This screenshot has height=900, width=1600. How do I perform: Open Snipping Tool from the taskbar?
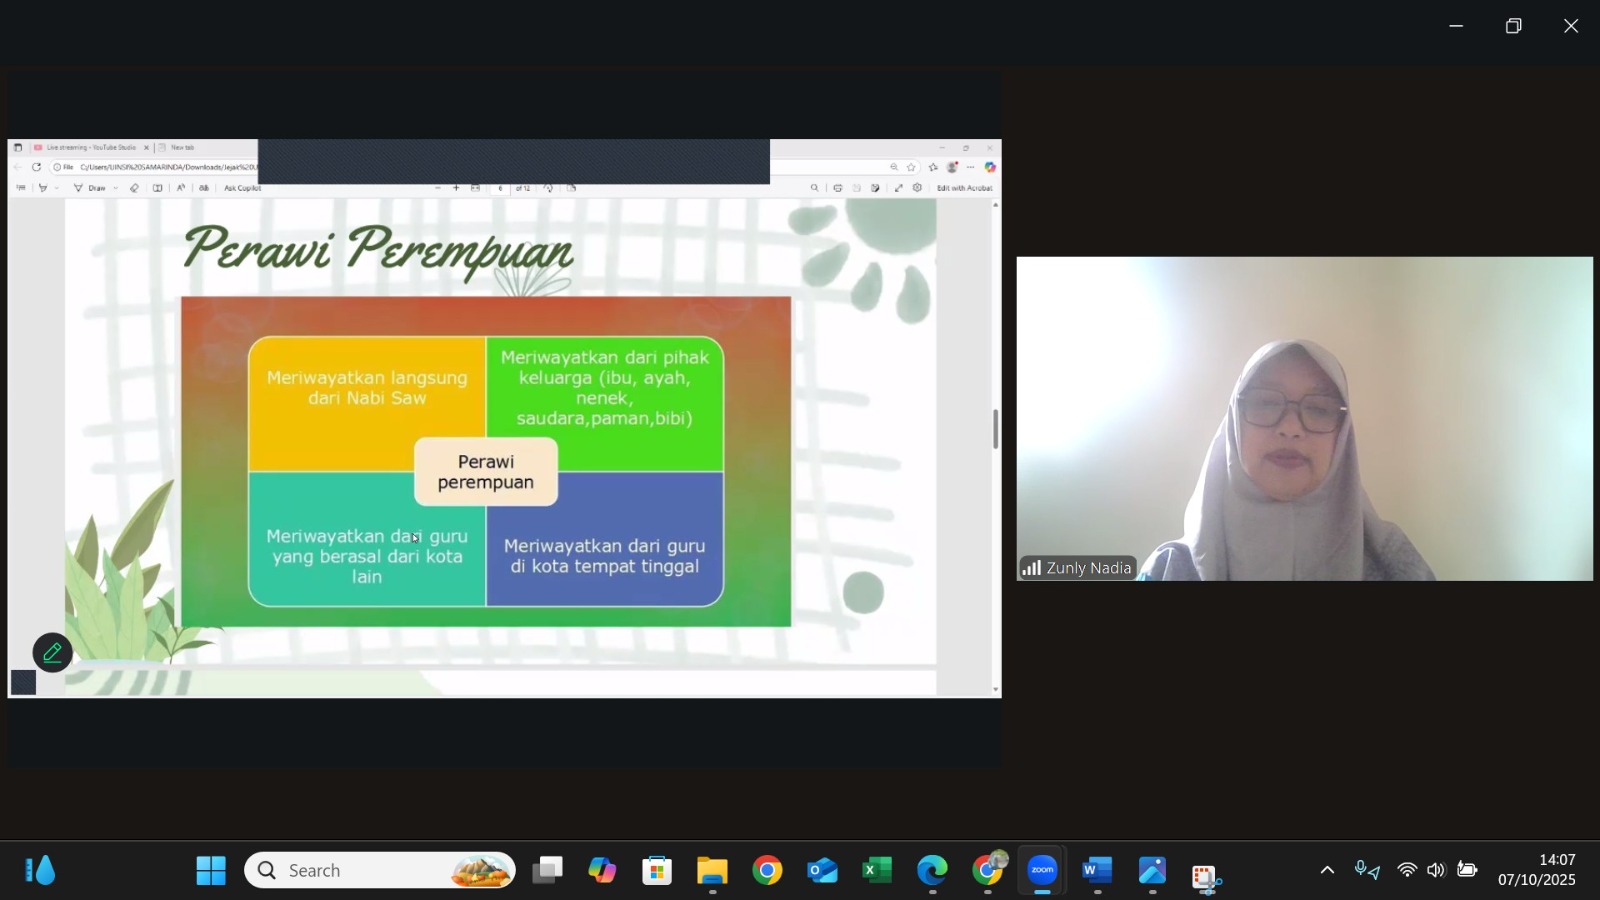tap(1206, 876)
